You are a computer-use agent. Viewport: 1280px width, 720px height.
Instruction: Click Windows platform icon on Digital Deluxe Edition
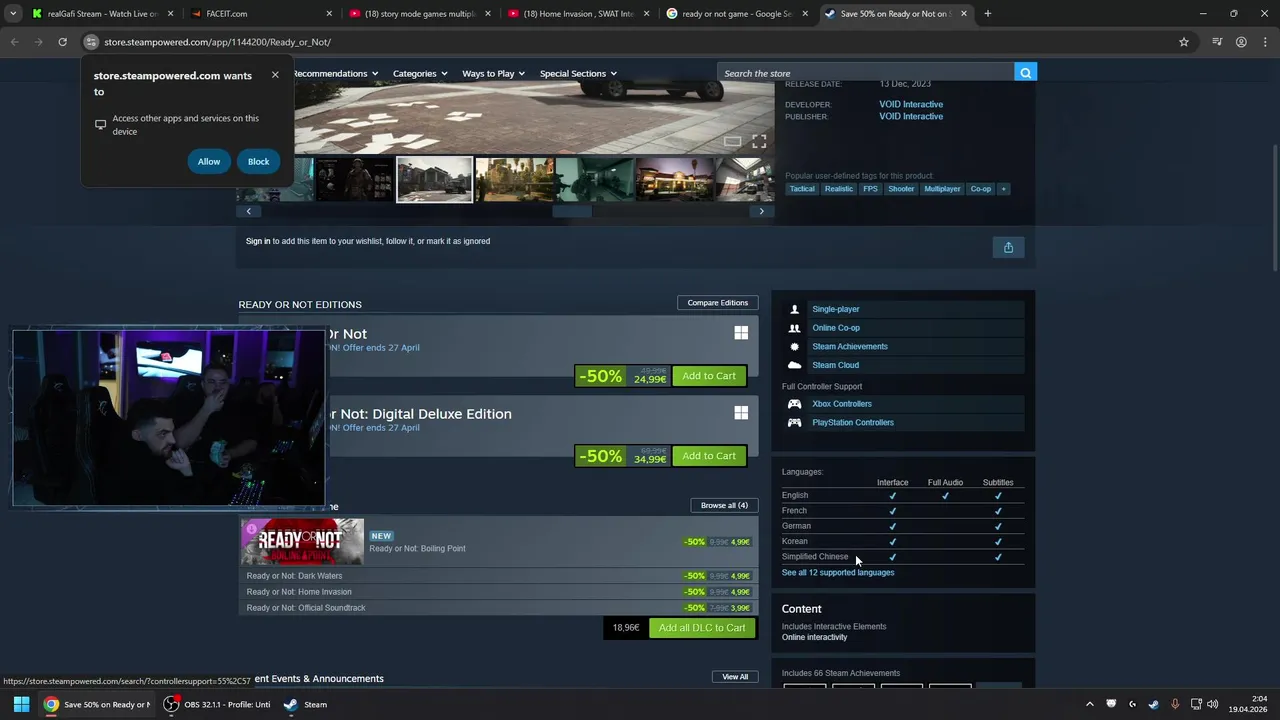(741, 413)
